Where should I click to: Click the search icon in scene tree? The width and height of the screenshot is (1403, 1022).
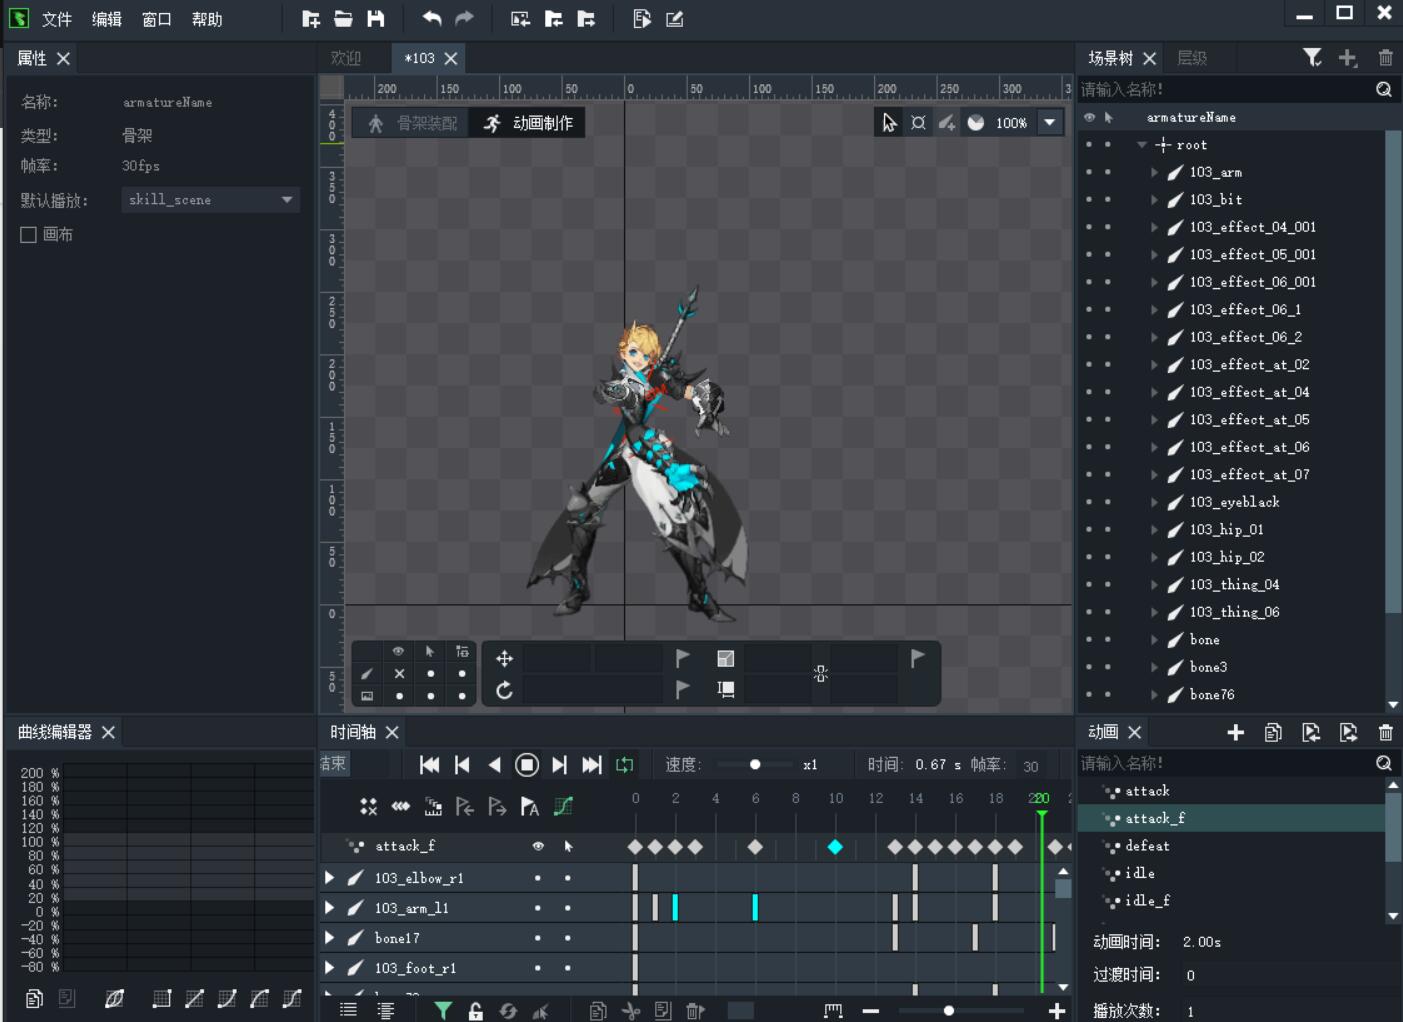pyautogui.click(x=1384, y=89)
